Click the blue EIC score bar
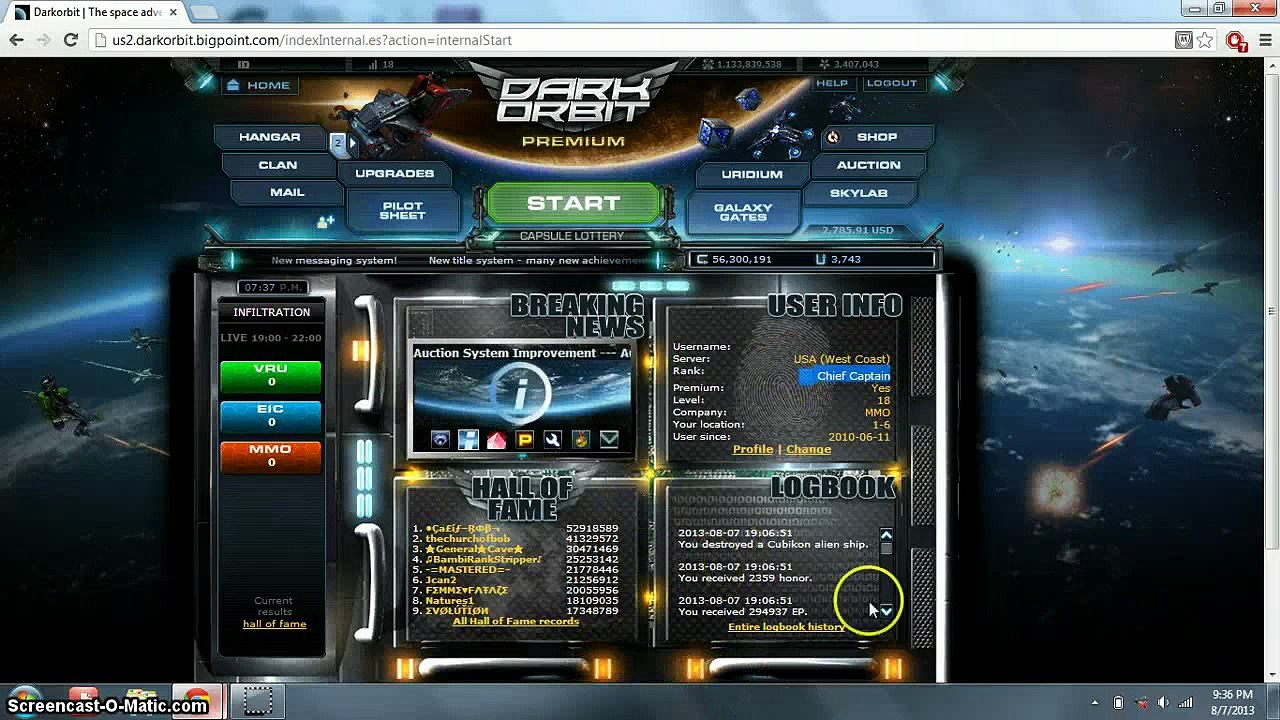 click(x=271, y=415)
